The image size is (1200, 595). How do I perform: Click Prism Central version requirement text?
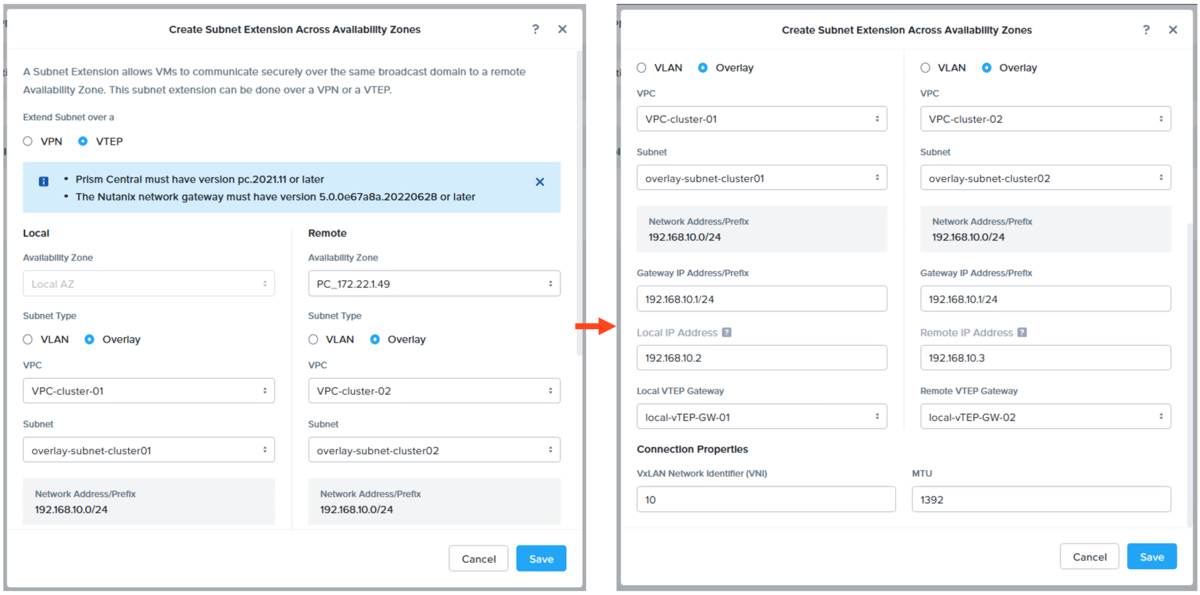[200, 179]
